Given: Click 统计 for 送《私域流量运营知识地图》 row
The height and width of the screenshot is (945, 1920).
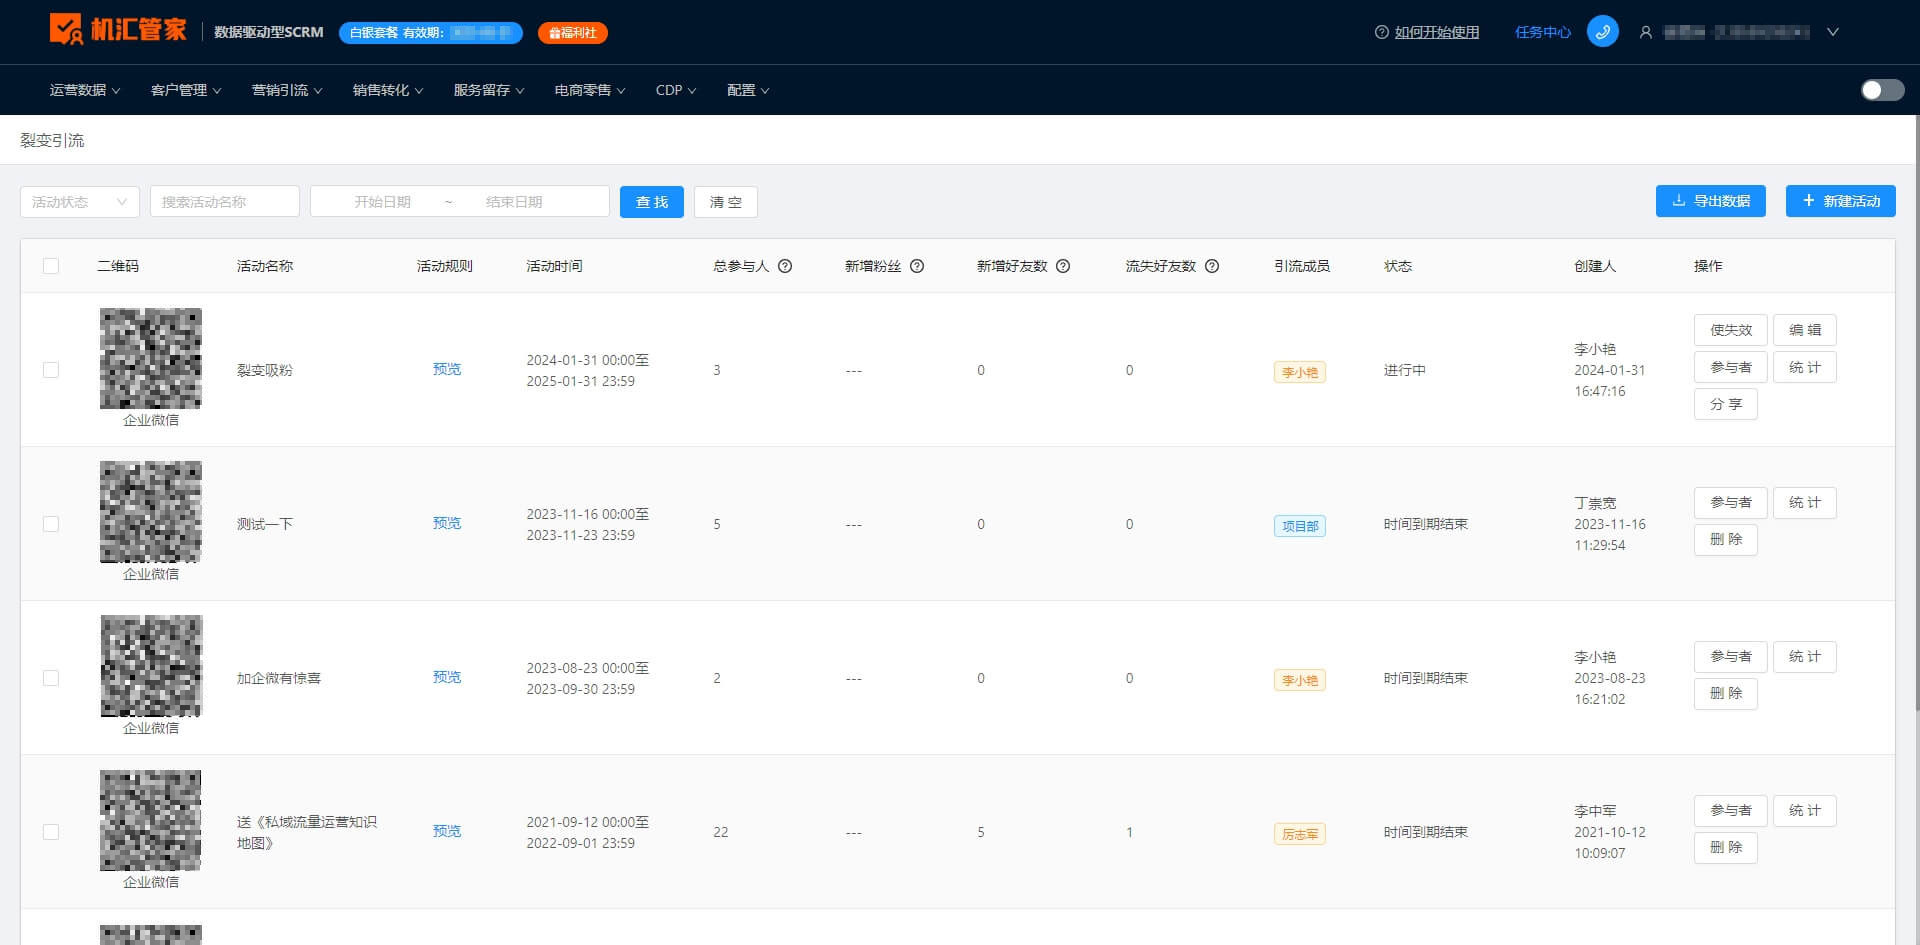Looking at the screenshot, I should (x=1805, y=810).
